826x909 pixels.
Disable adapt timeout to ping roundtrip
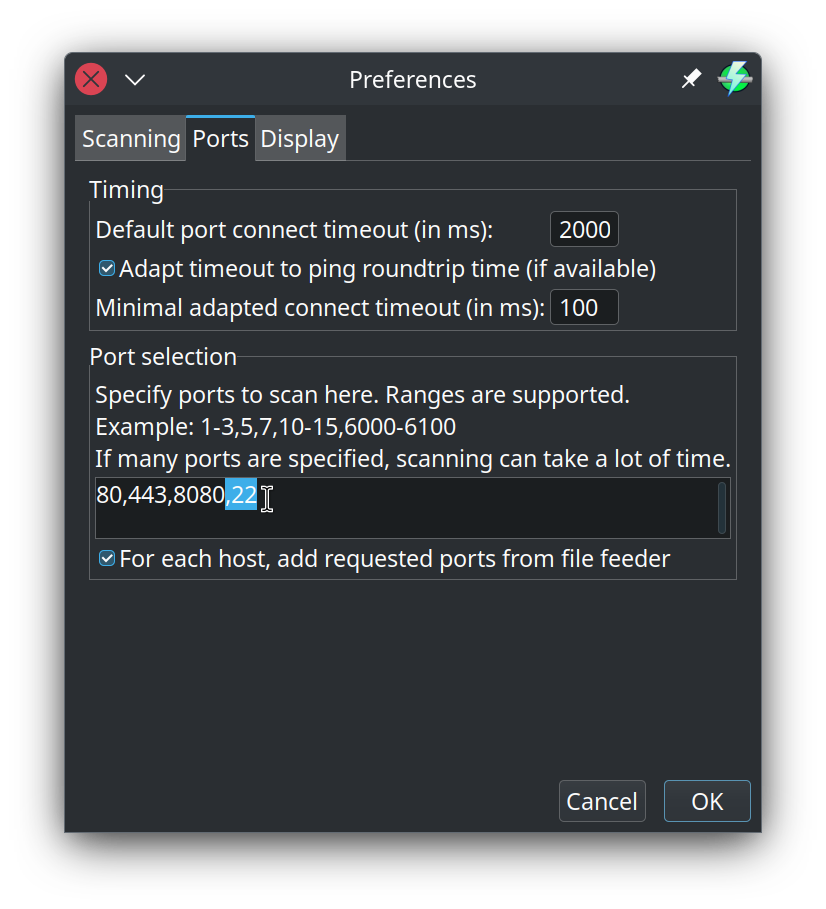click(107, 269)
